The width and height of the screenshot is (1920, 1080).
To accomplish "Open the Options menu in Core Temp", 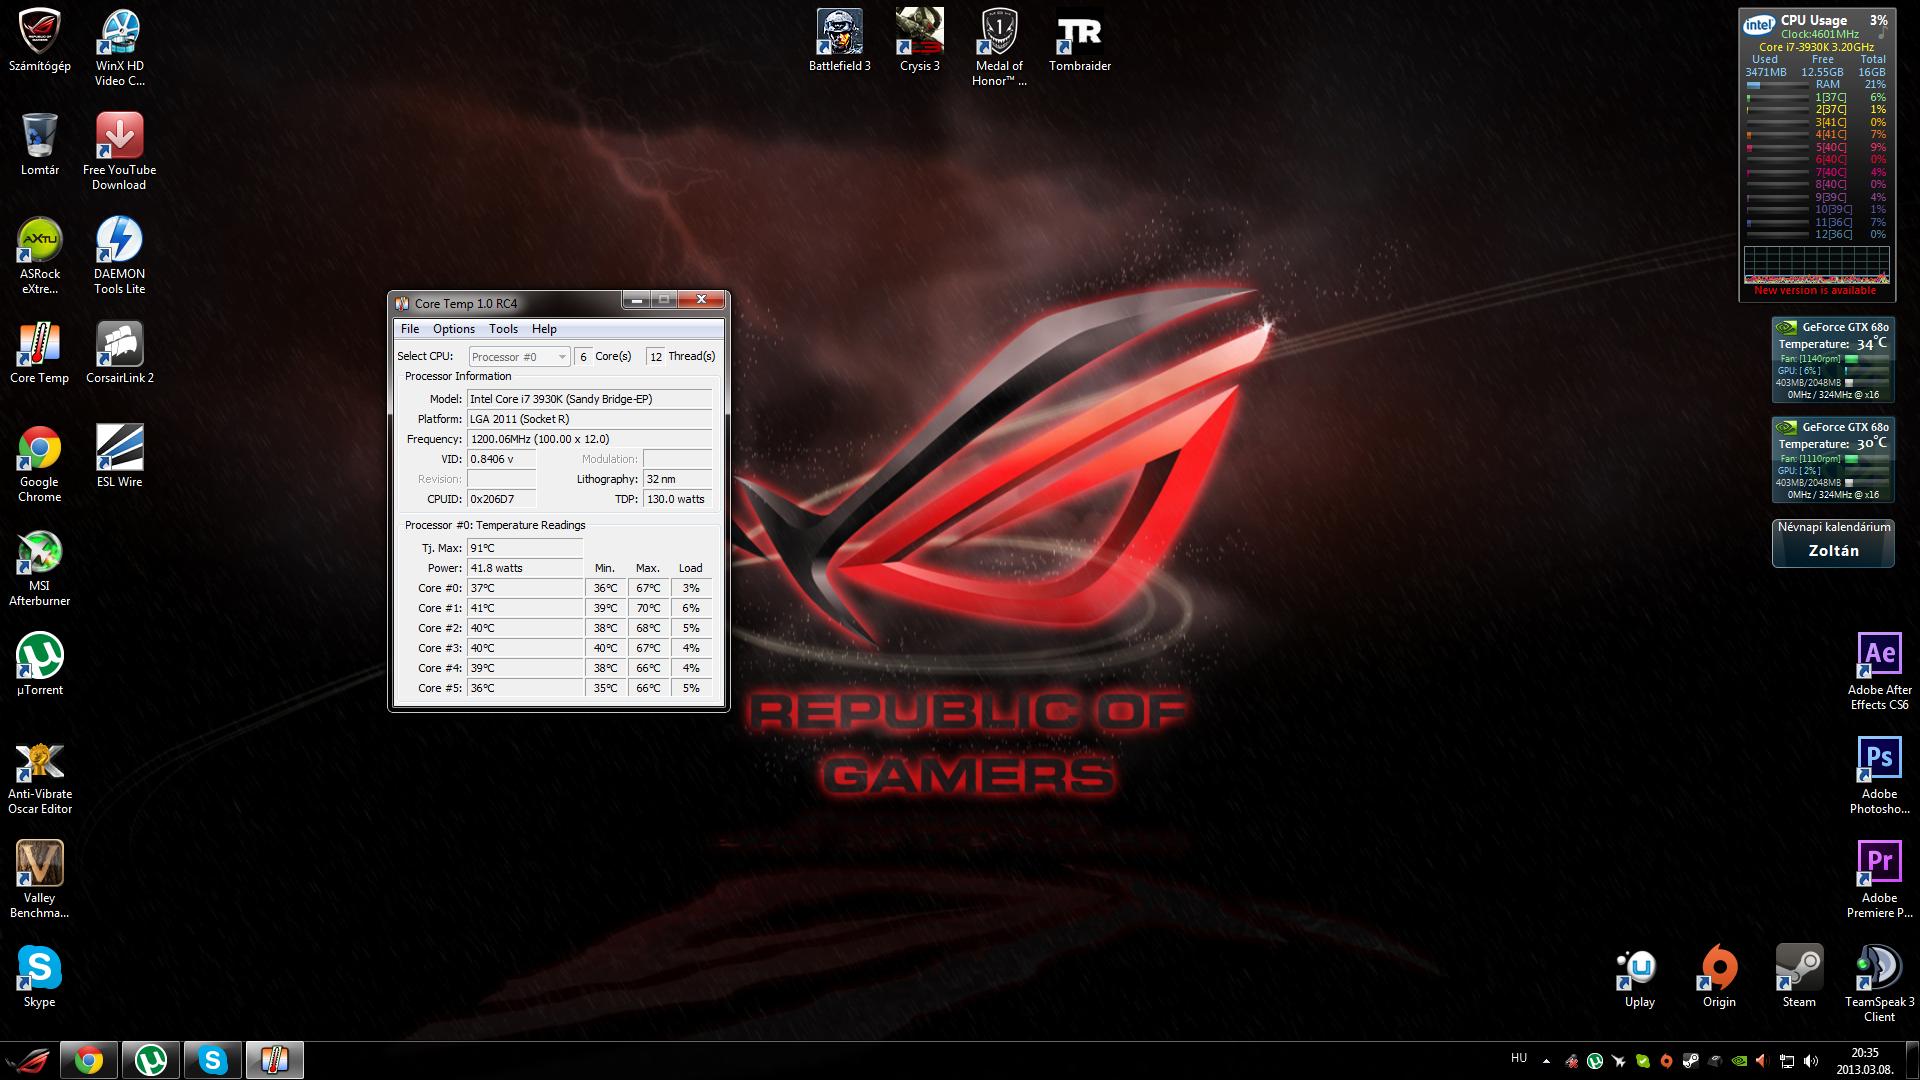I will tap(453, 329).
